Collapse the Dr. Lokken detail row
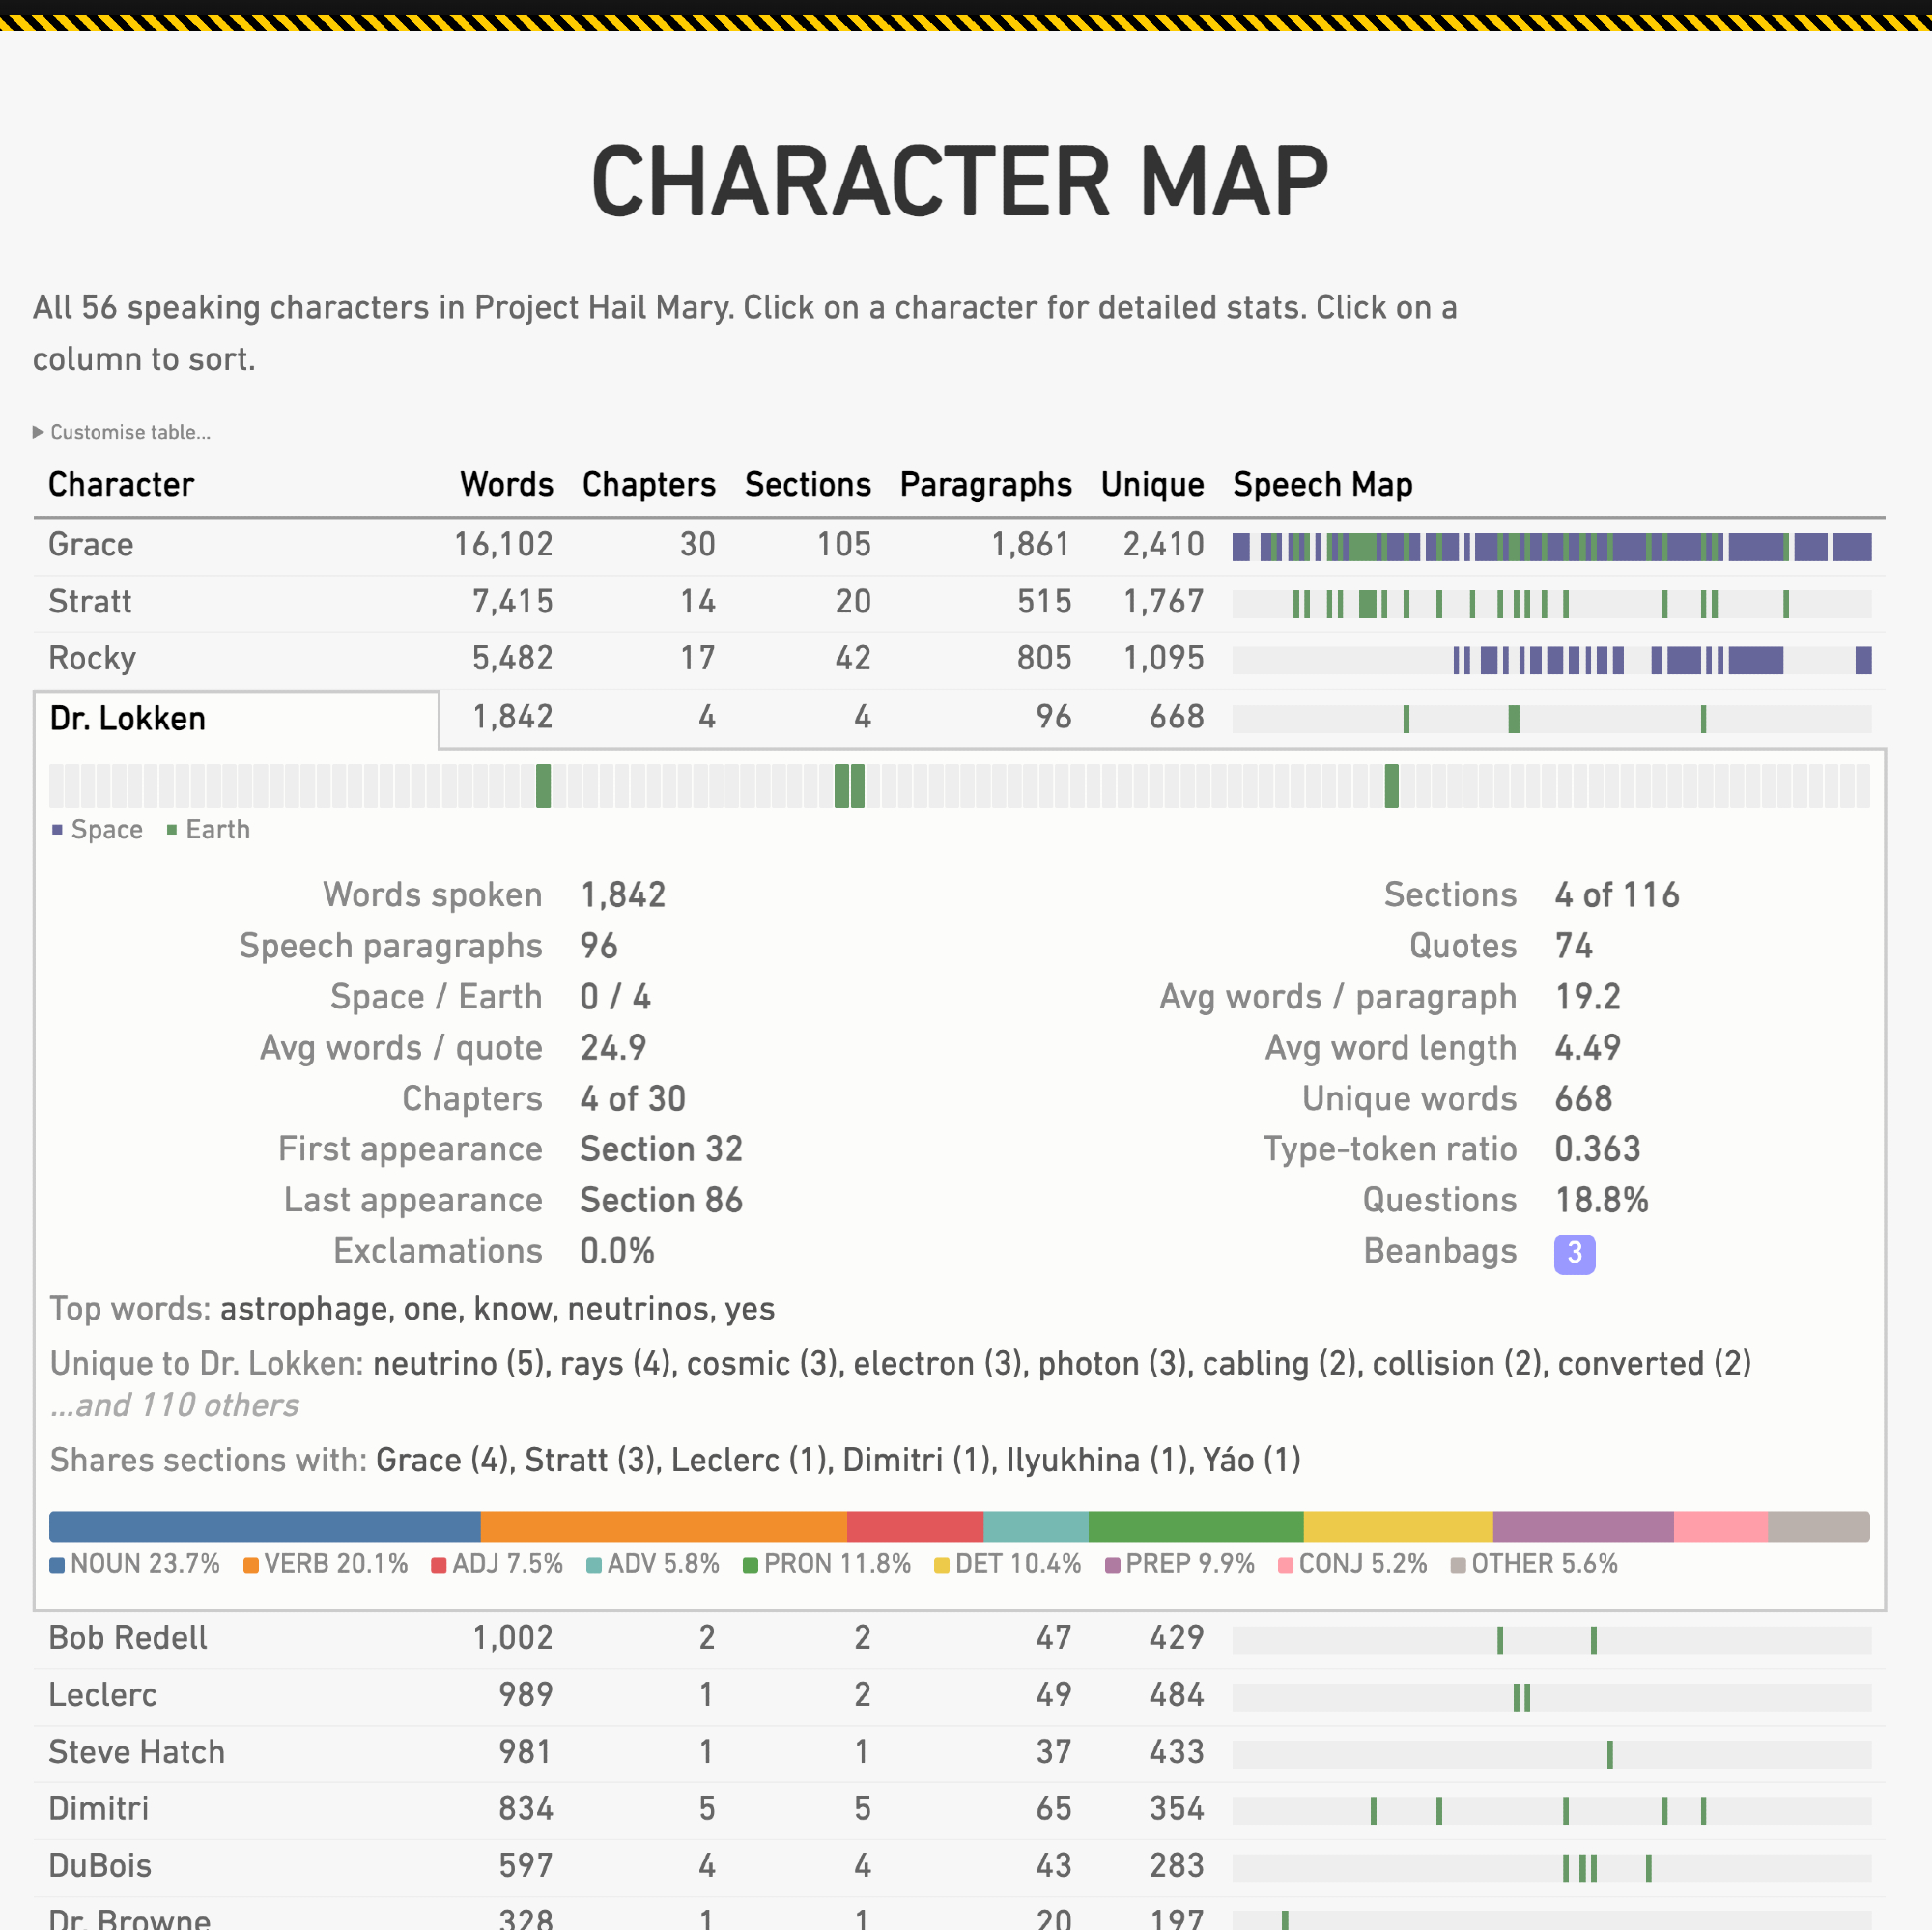Image resolution: width=1932 pixels, height=1930 pixels. [128, 719]
